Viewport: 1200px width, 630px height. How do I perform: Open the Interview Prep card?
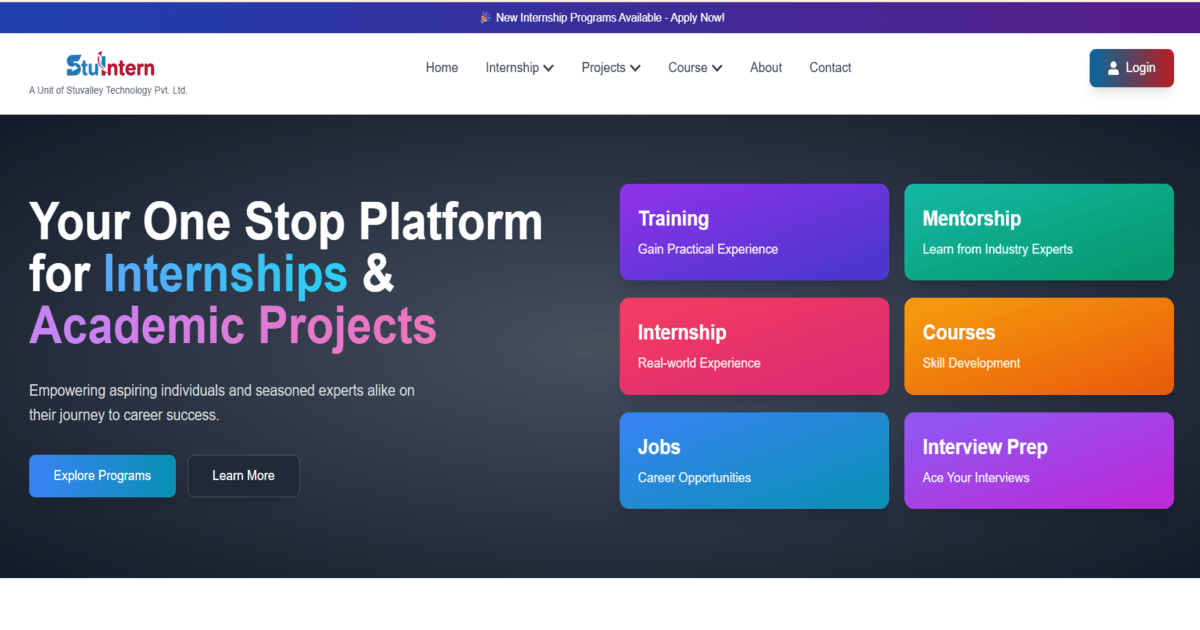[1038, 460]
